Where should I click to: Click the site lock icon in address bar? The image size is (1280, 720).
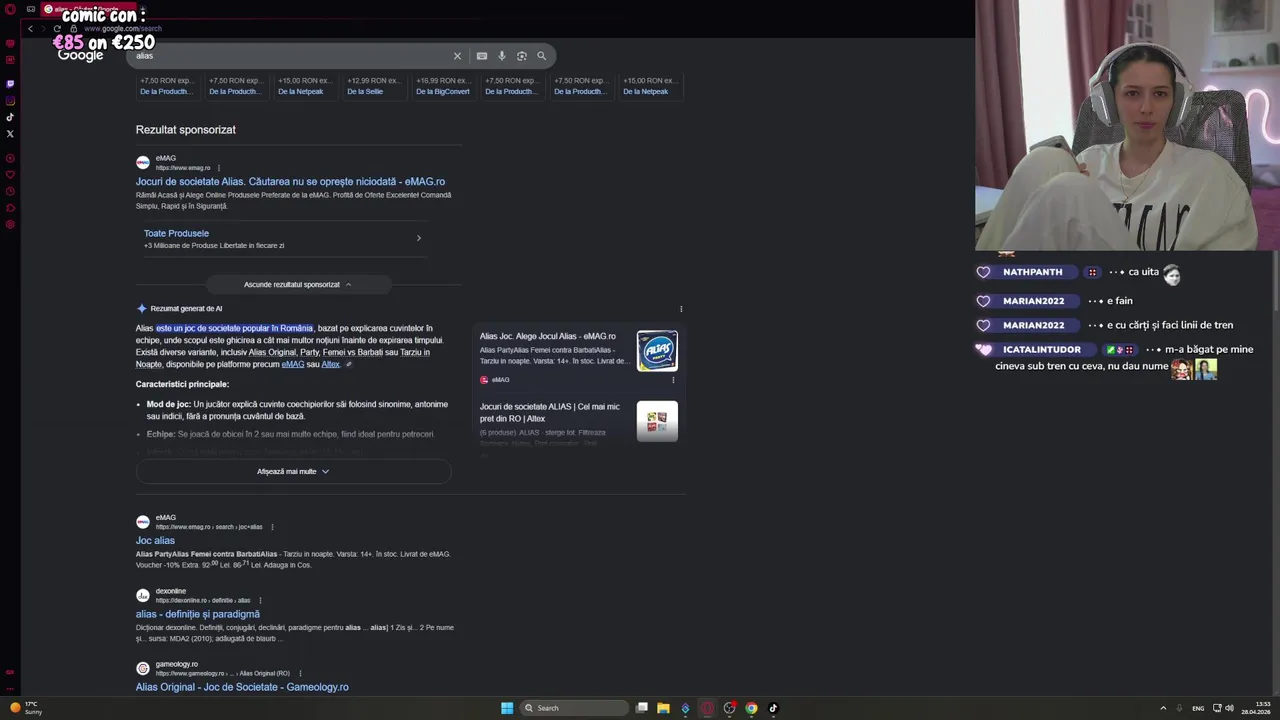(73, 28)
